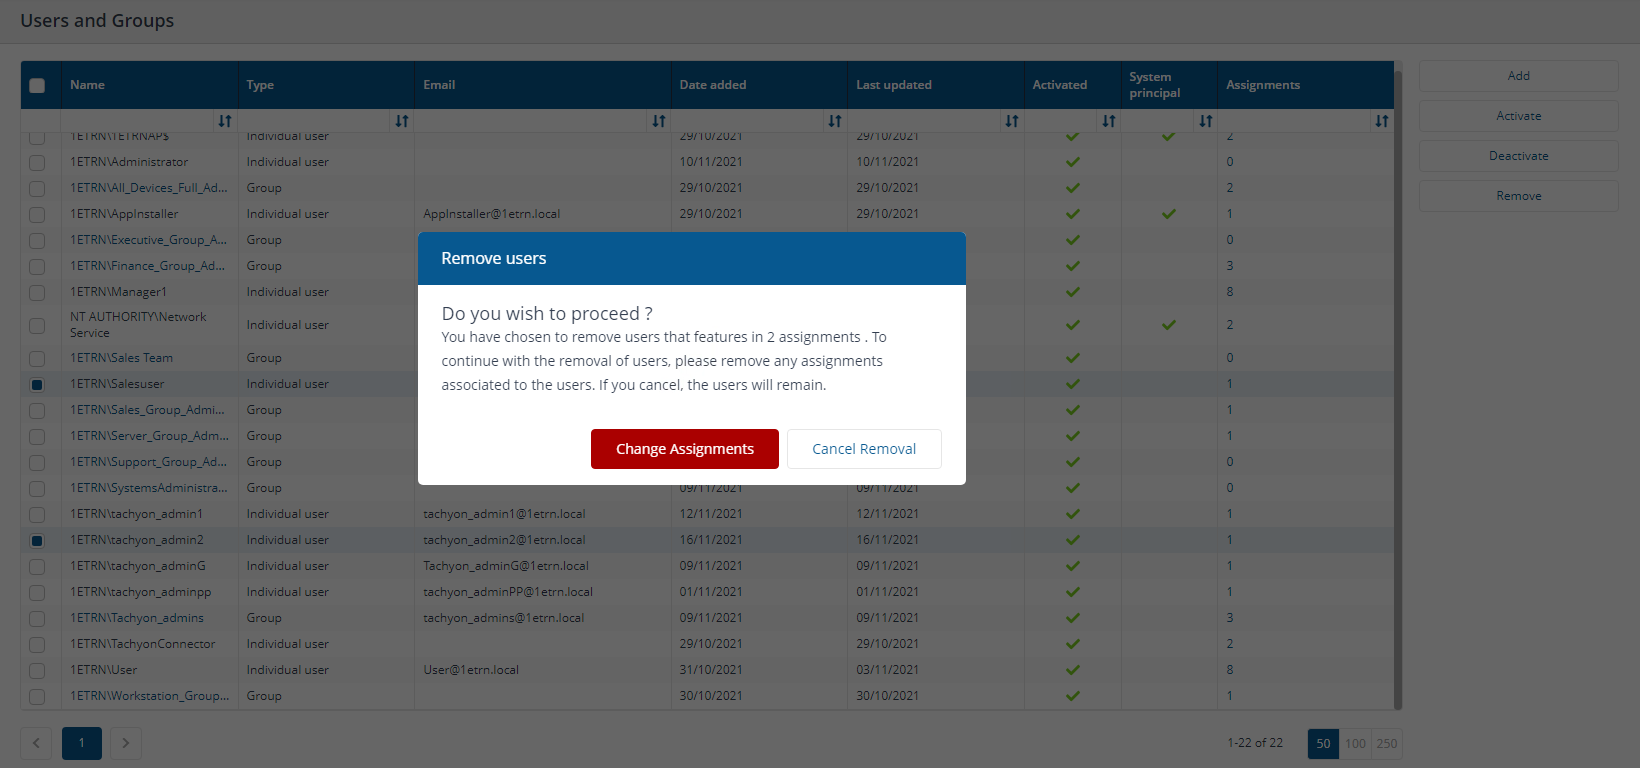Toggle the select-all checkbox in header
This screenshot has width=1640, height=768.
[37, 85]
